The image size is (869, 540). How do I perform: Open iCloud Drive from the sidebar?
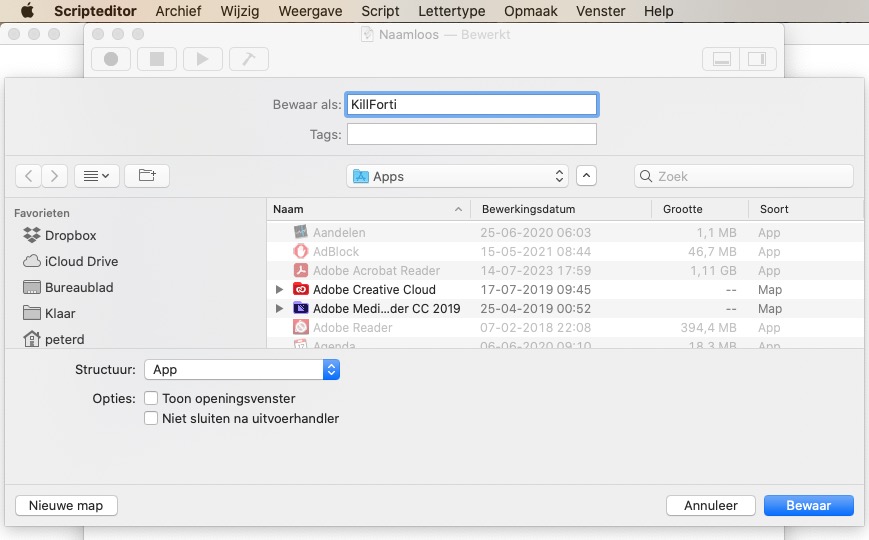pyautogui.click(x=81, y=262)
